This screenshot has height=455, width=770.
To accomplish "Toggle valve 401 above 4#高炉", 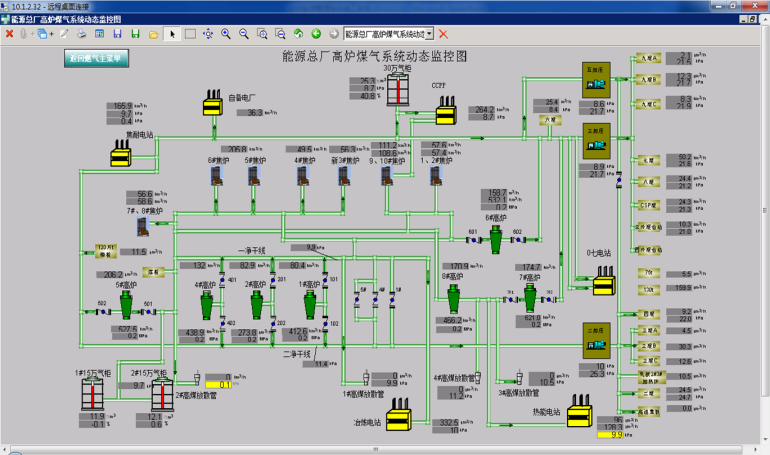I will coord(223,281).
